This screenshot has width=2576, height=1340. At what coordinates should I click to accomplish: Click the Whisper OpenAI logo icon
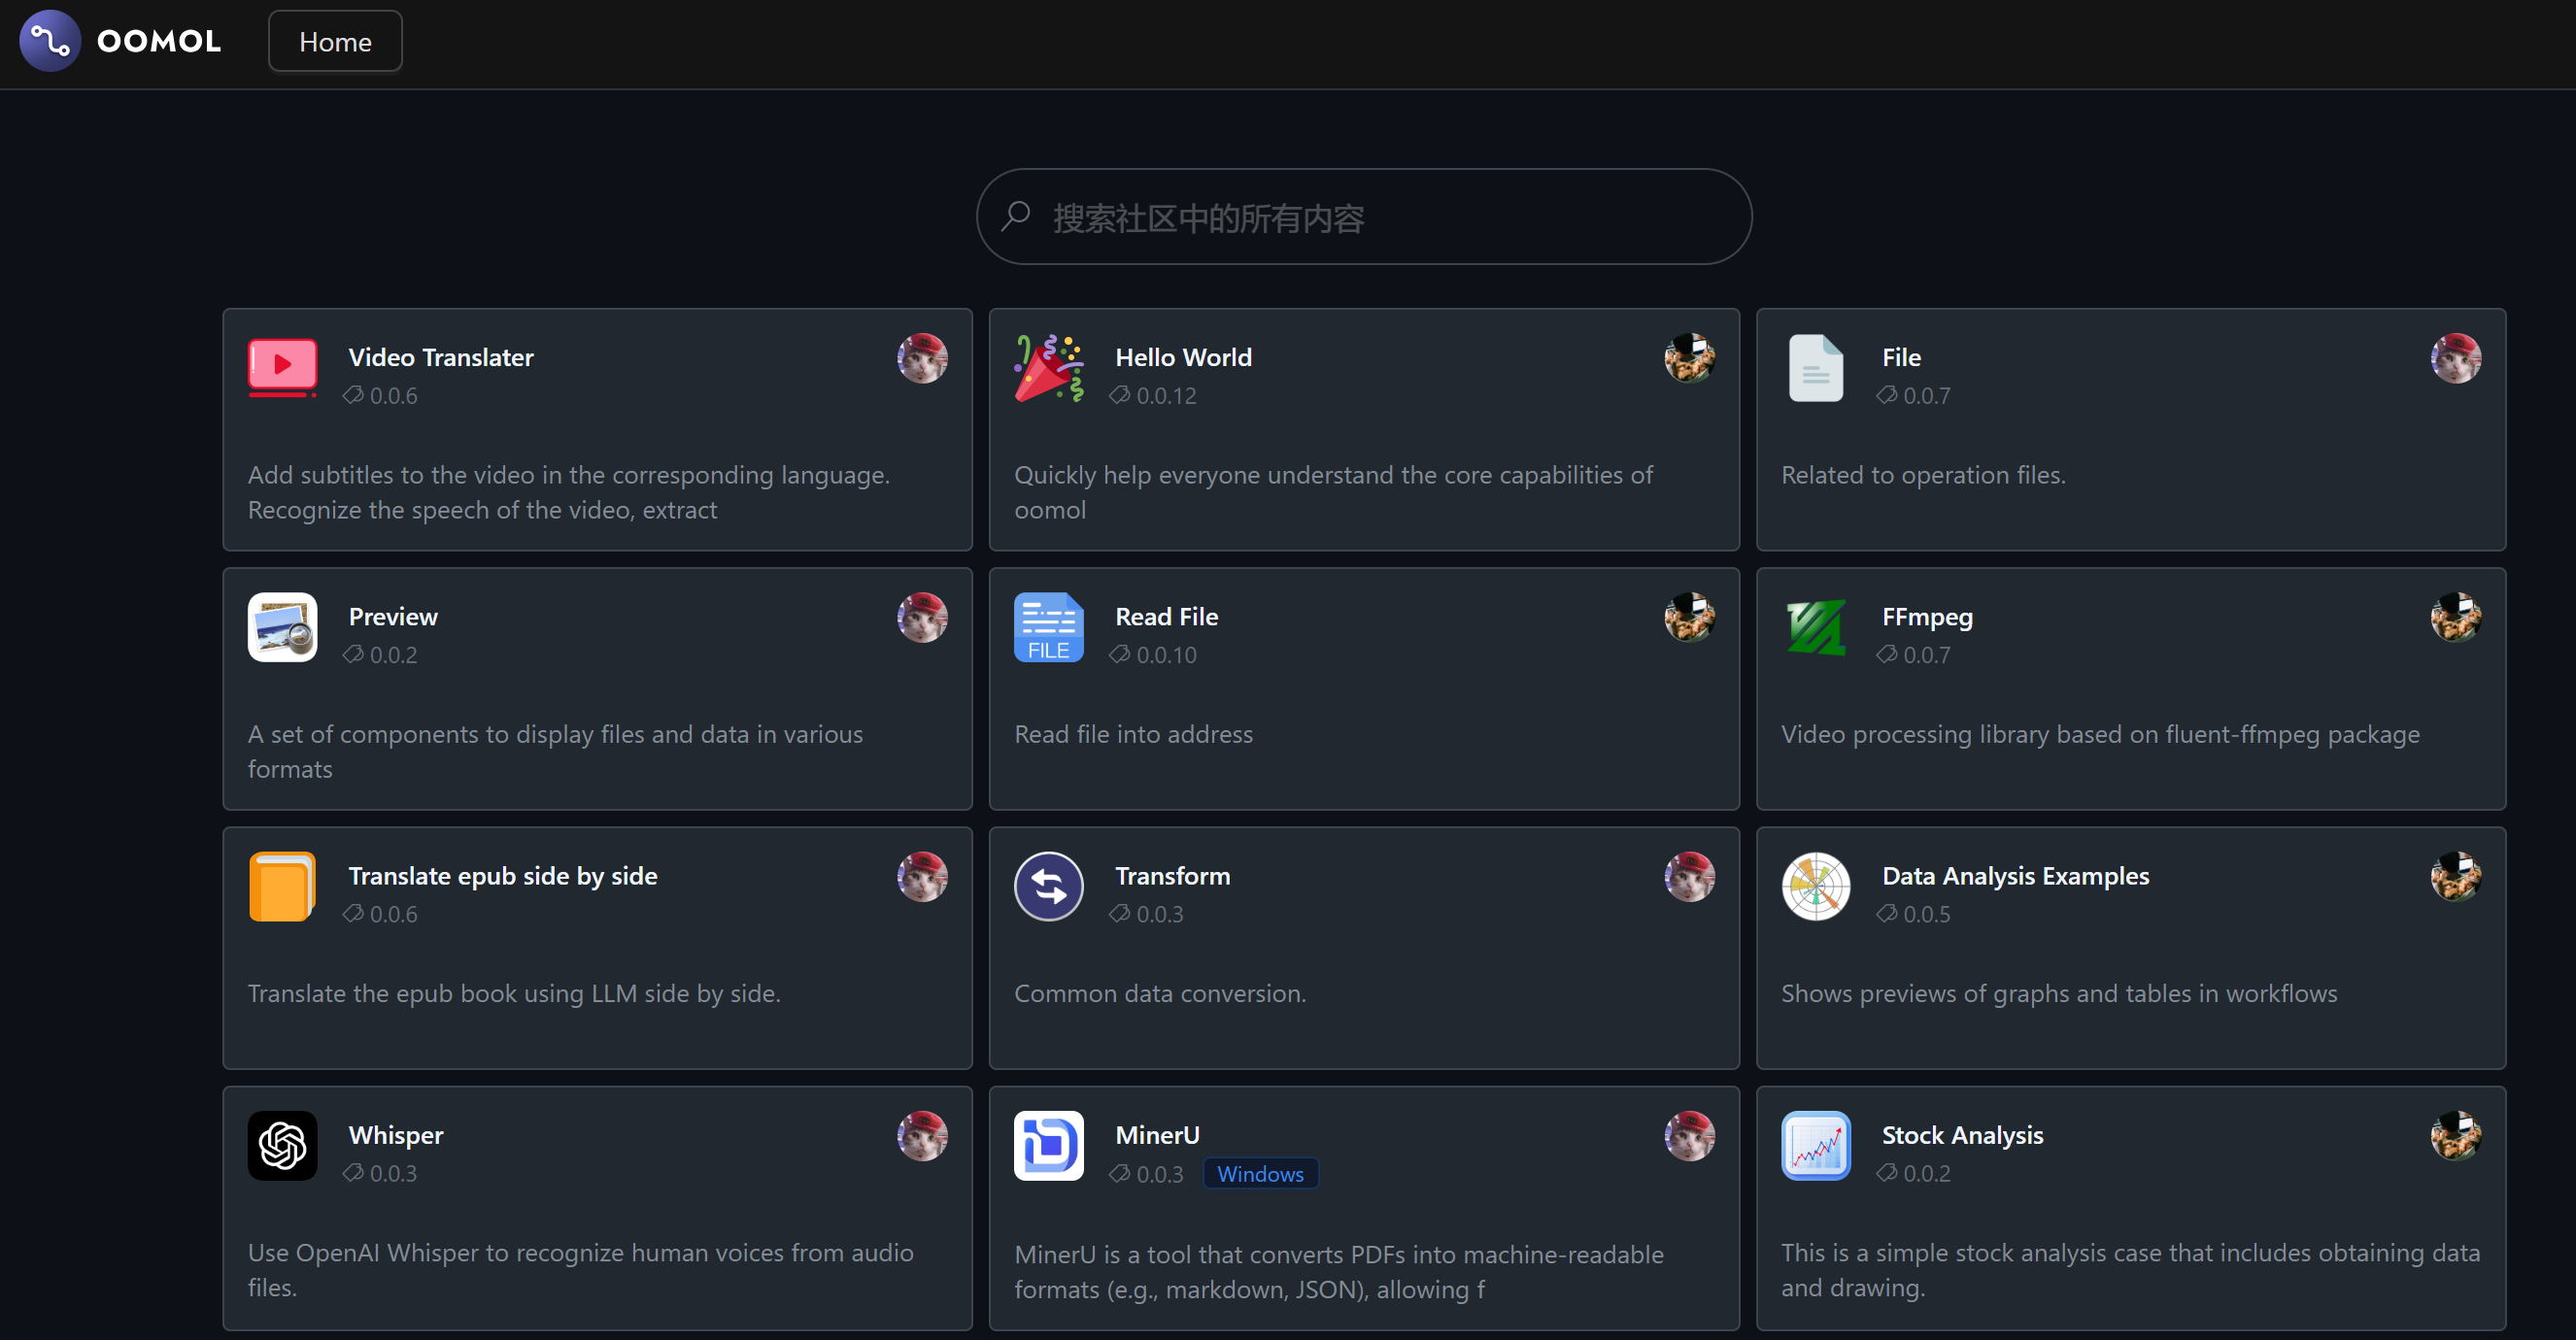click(282, 1145)
